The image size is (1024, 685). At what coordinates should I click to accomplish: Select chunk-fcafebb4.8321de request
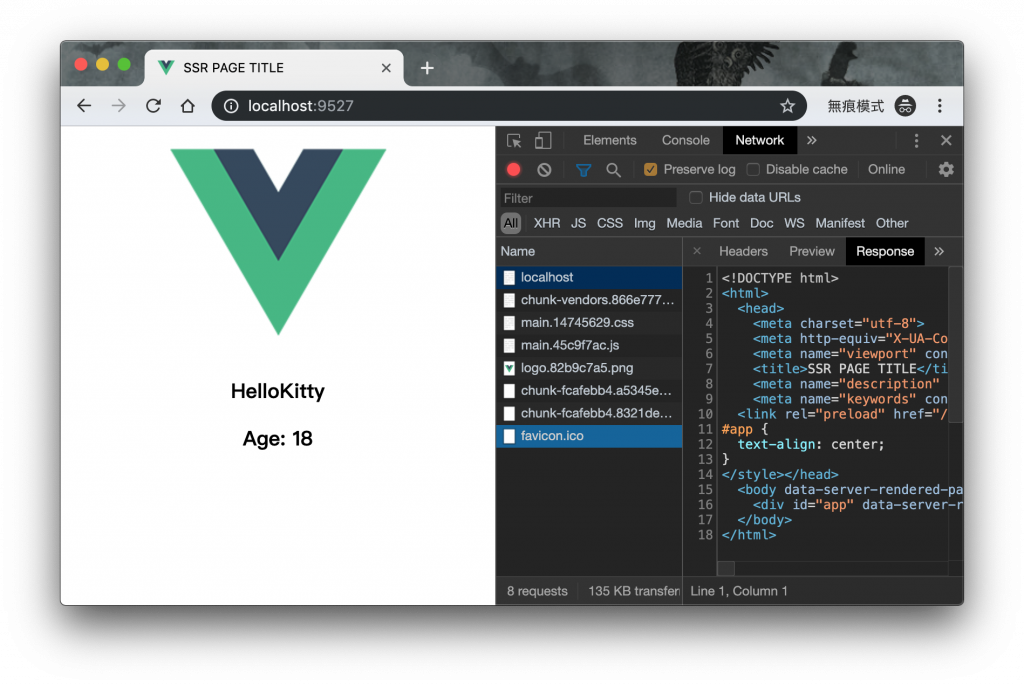589,413
